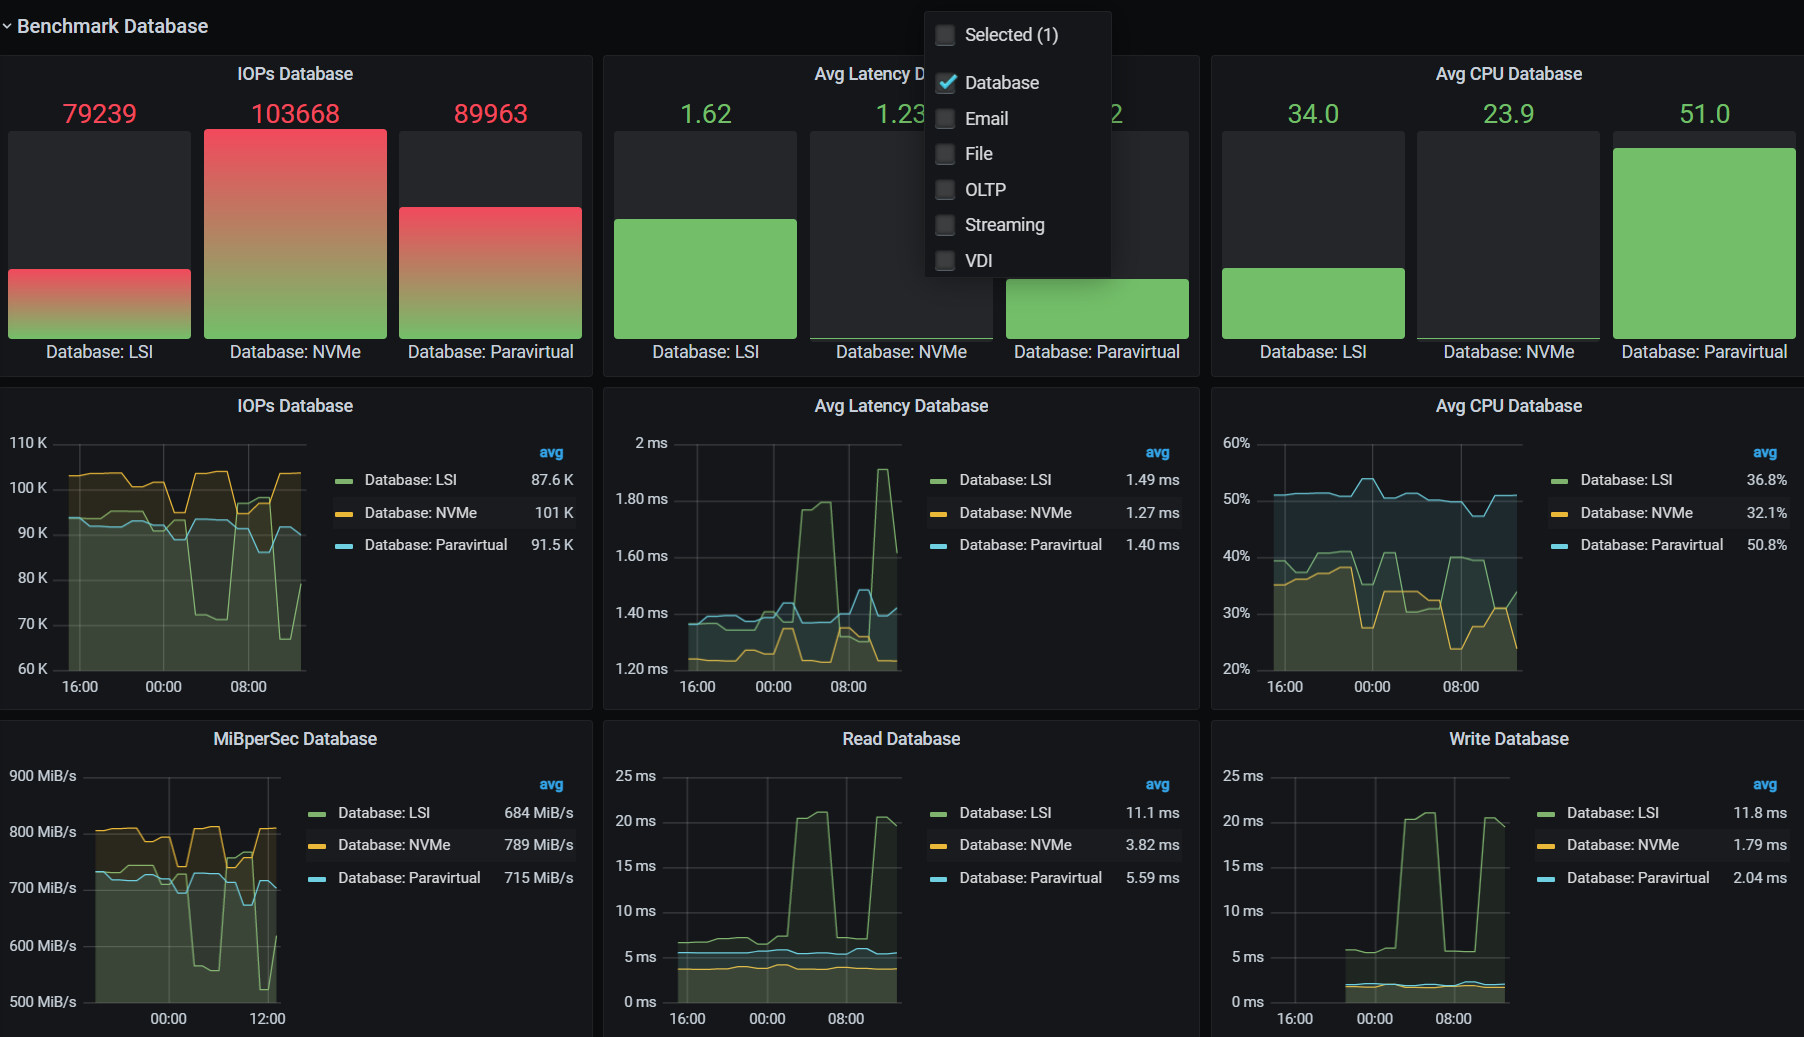Check the File option
Screen dimensions: 1804x1037
(945, 153)
